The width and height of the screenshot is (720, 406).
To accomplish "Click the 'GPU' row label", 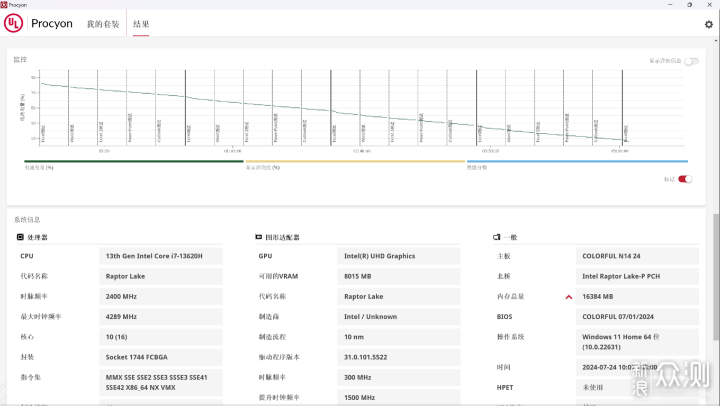I will tap(265, 256).
